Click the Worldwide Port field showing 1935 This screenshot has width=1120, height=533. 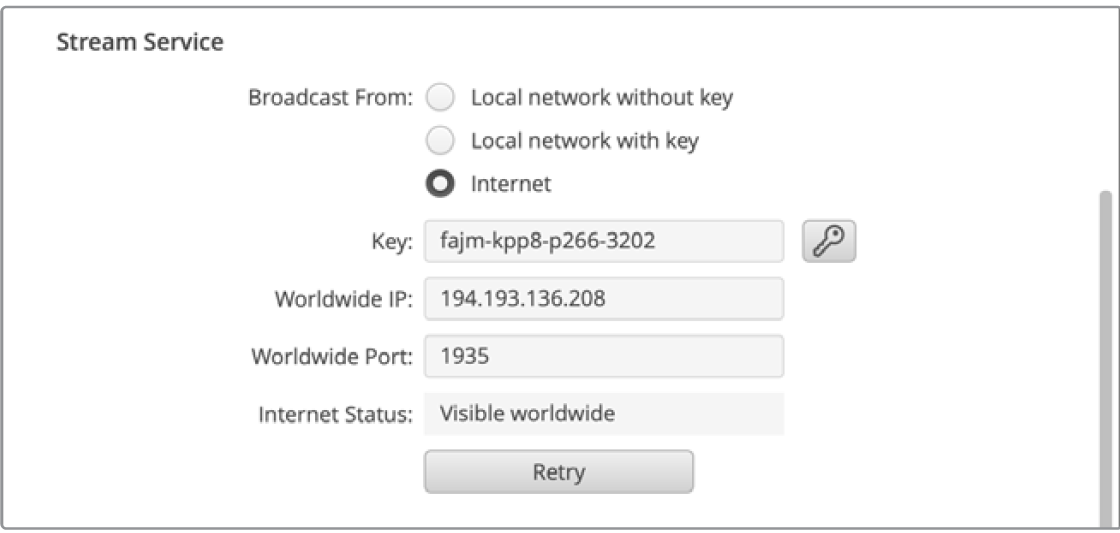pyautogui.click(x=603, y=356)
